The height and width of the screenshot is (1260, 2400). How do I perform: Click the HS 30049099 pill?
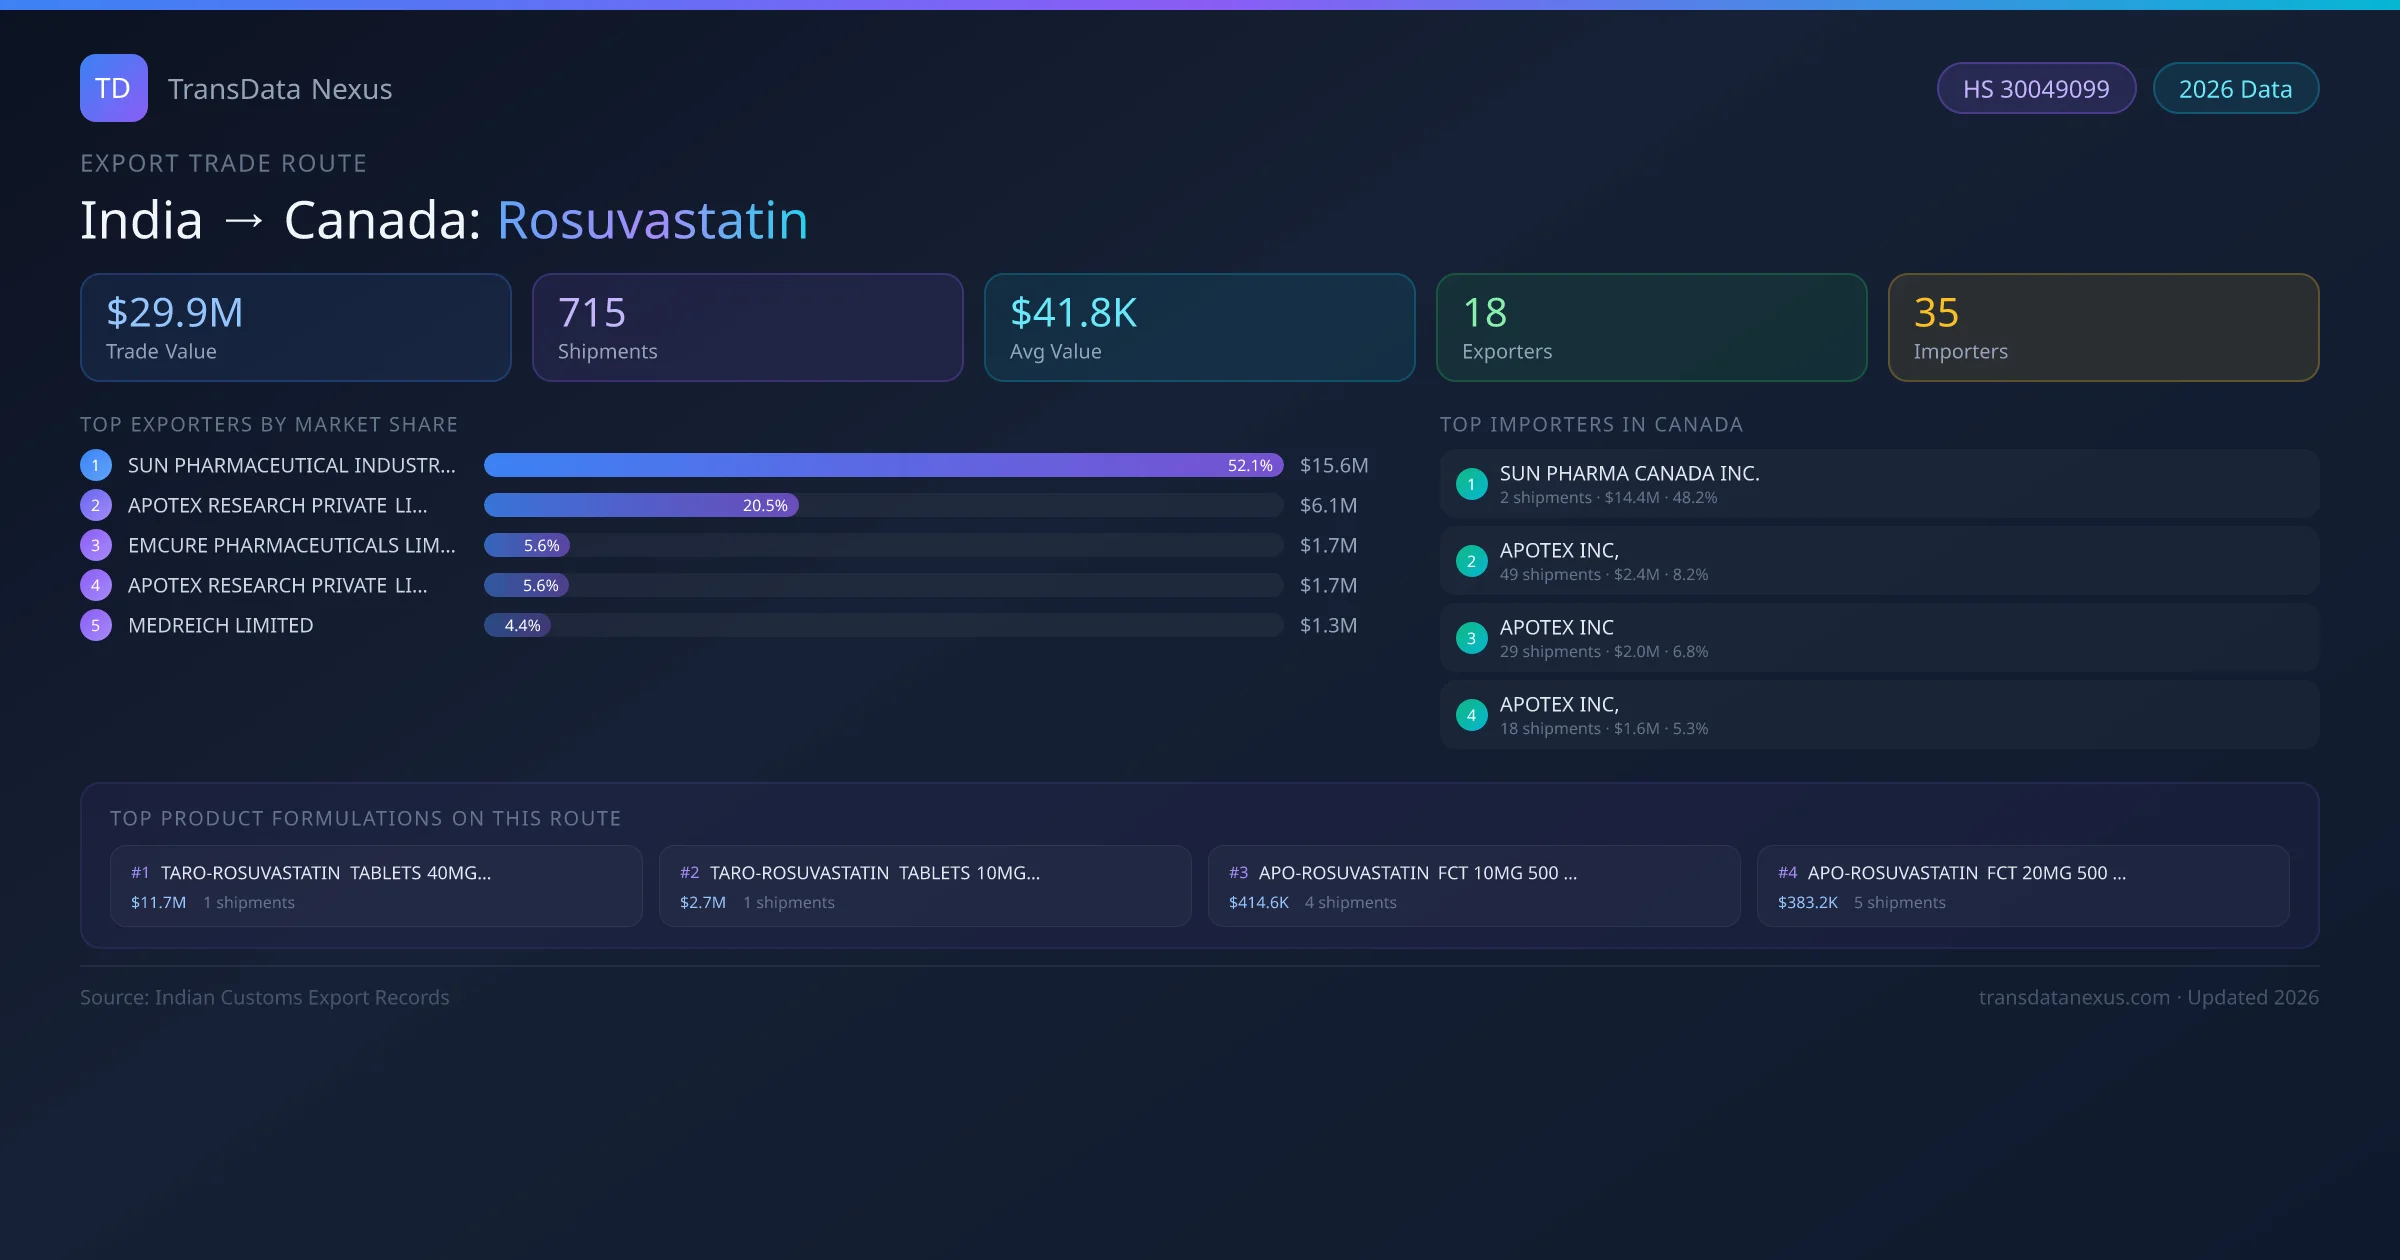click(x=2036, y=89)
